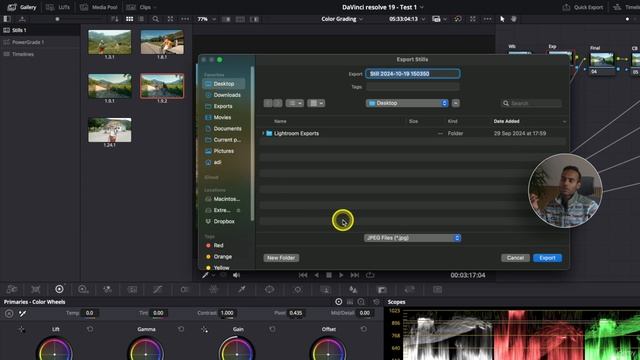Screen dimensions: 640x360
Task: Open the gallery three-dot options menu
Action: click(x=185, y=19)
